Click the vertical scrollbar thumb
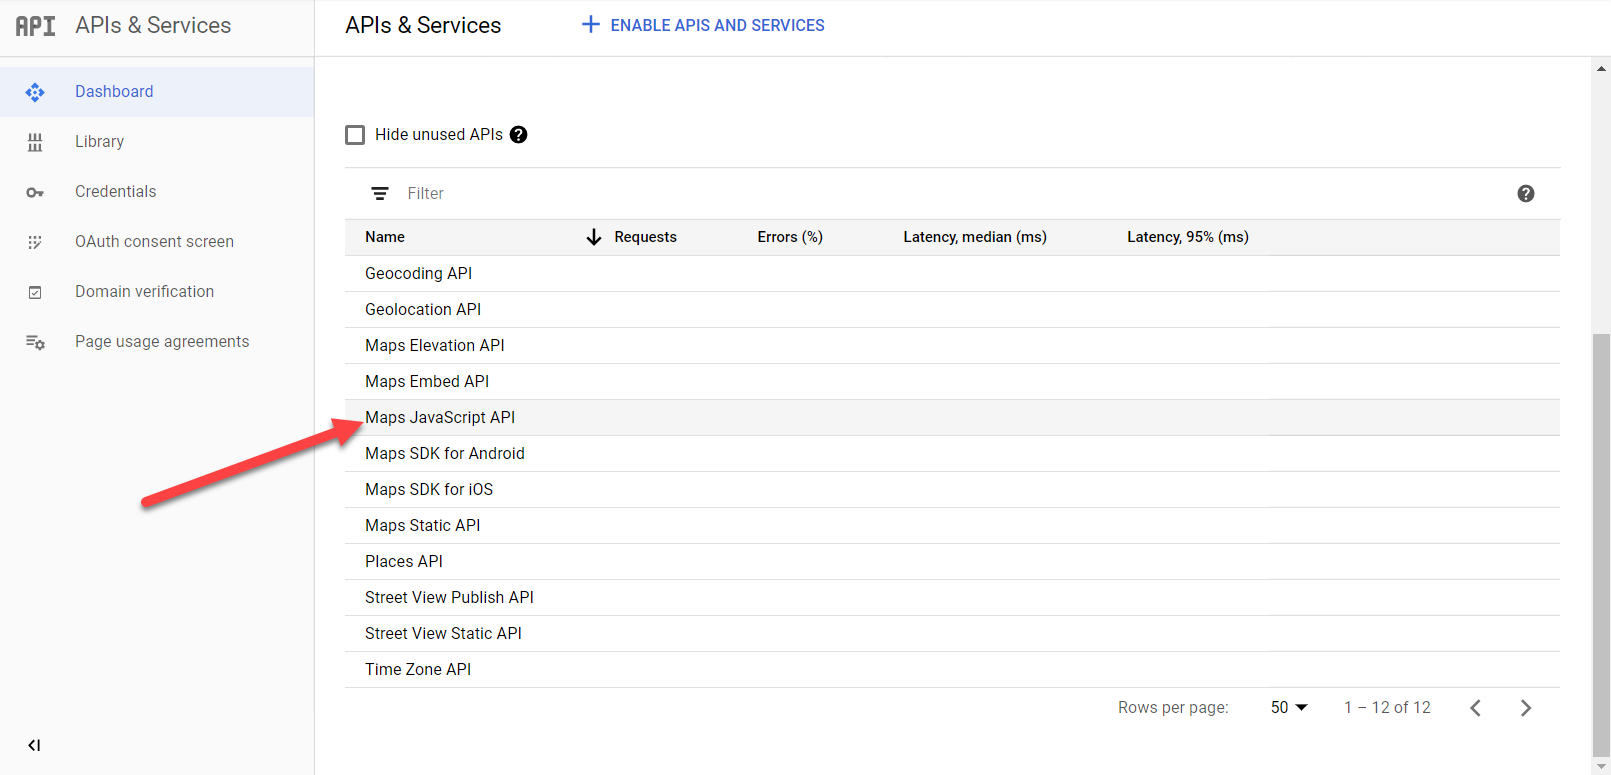 click(x=1601, y=546)
